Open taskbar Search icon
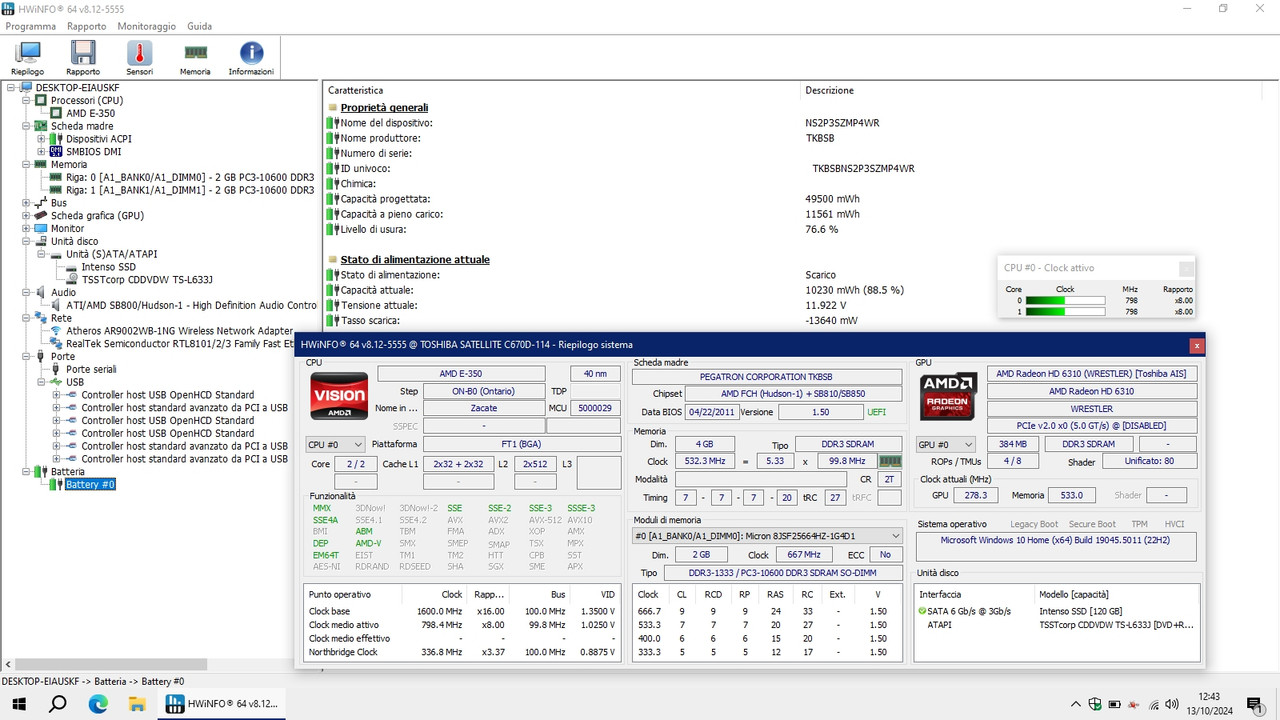The height and width of the screenshot is (720, 1280). coord(58,704)
